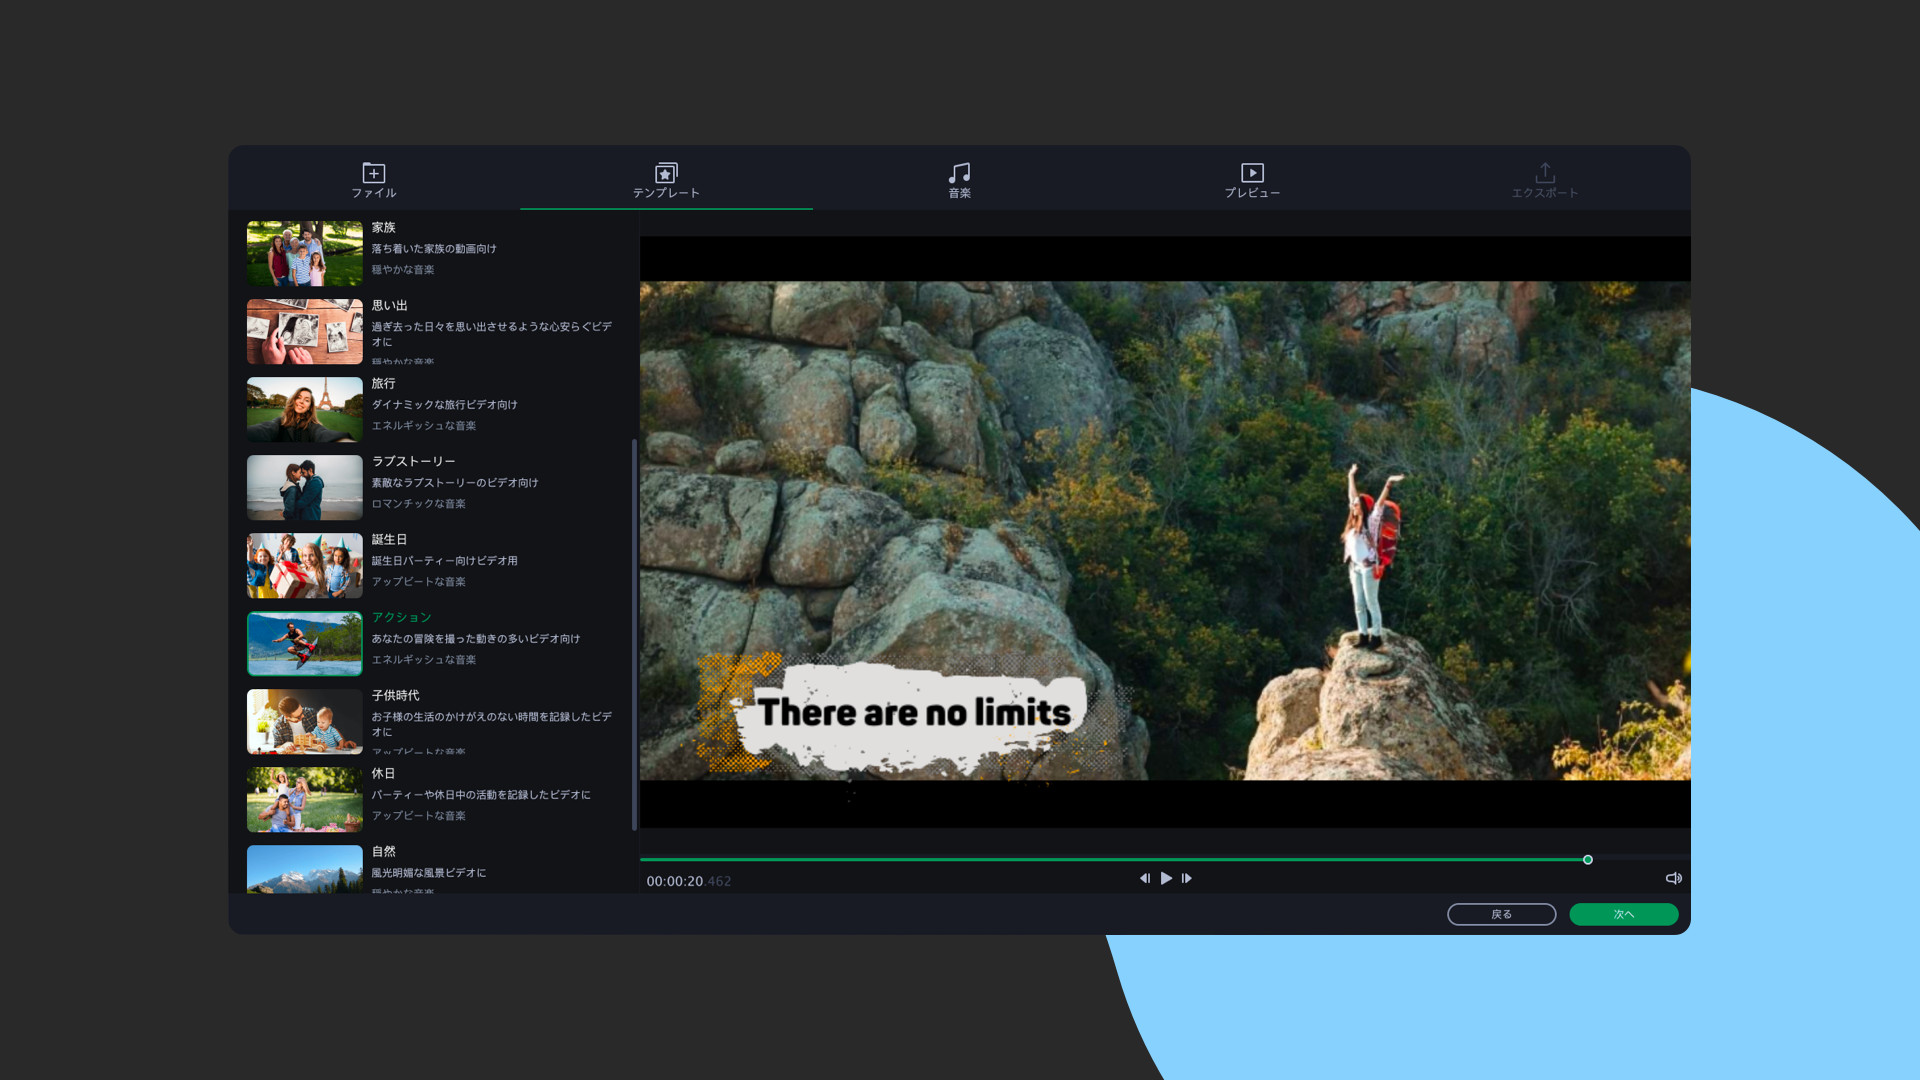Mute the preview volume icon

pos(1673,878)
